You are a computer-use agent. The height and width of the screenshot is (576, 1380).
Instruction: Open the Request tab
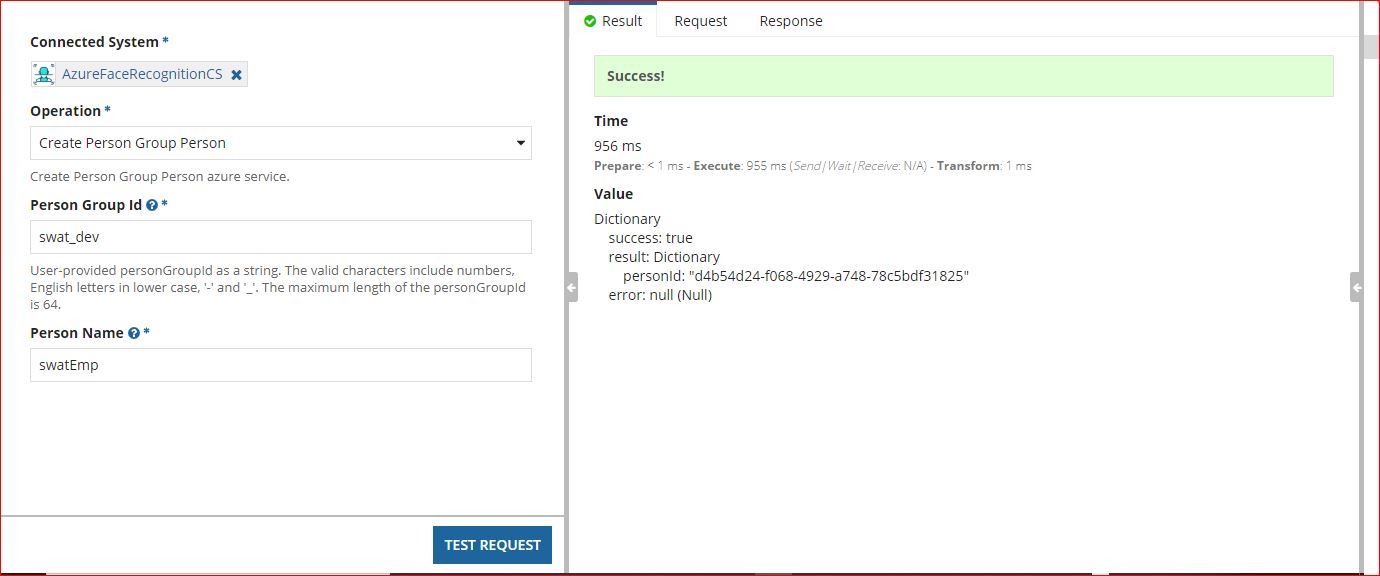pos(700,21)
